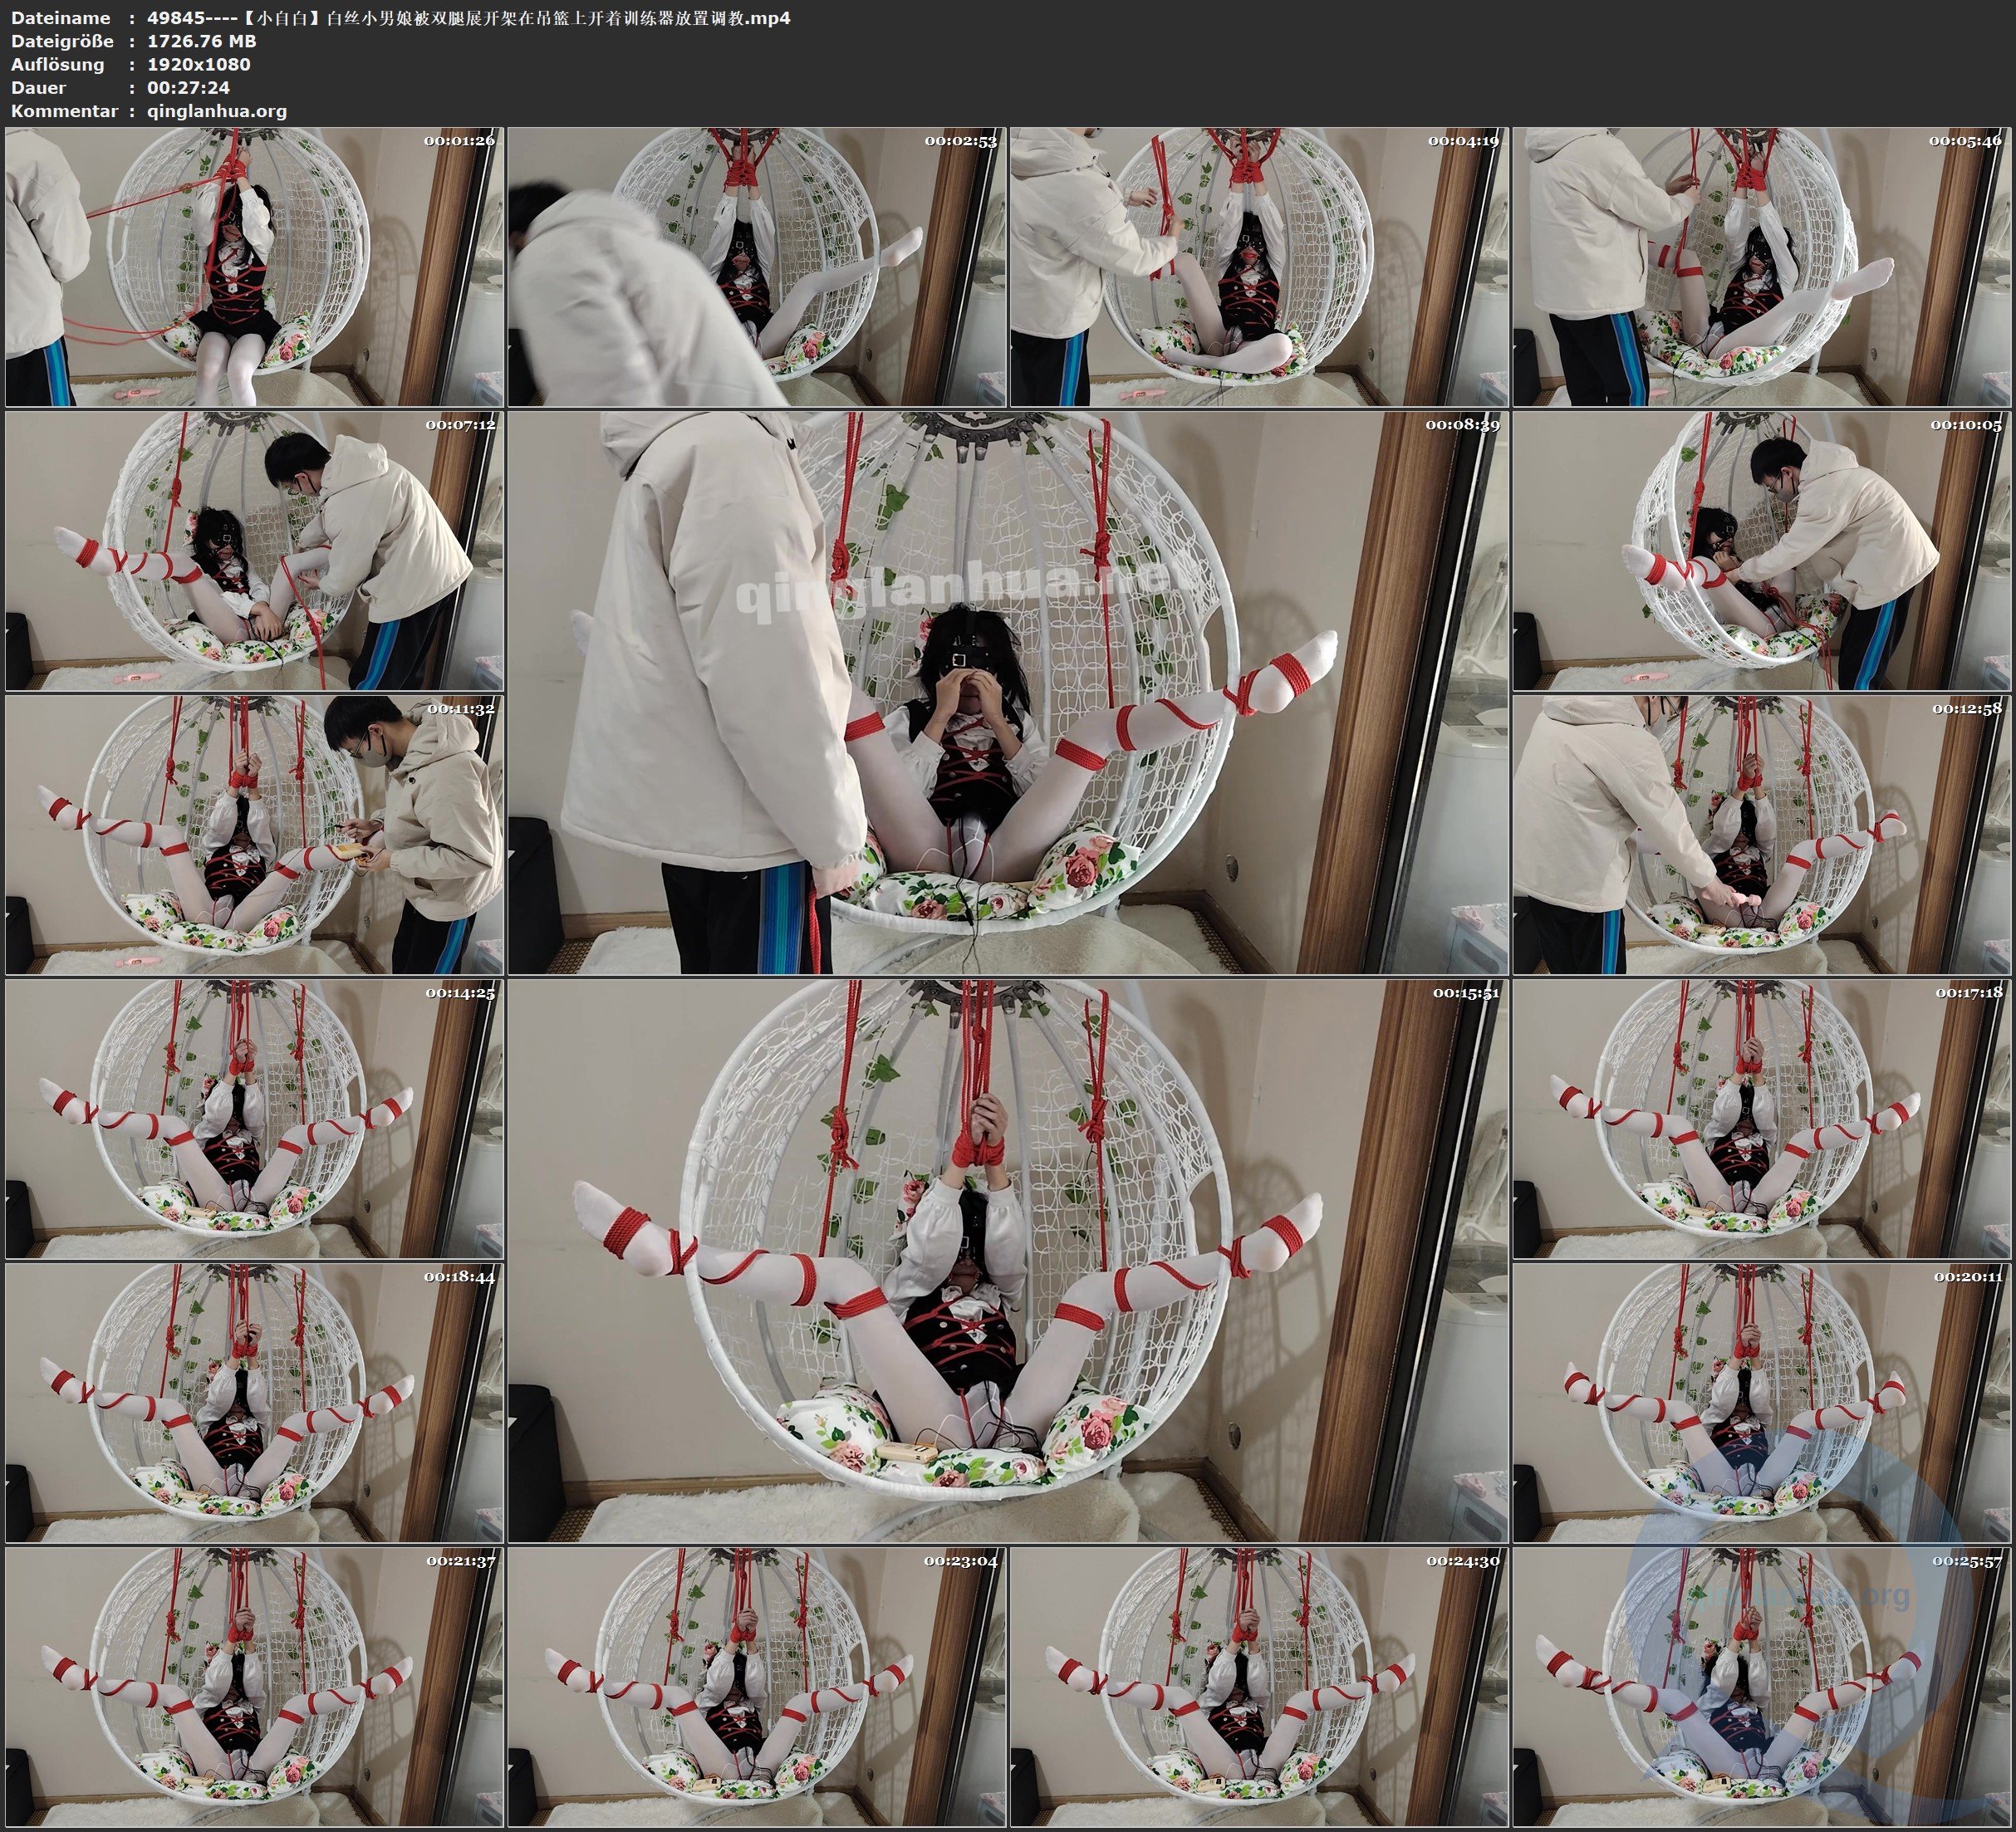The width and height of the screenshot is (2016, 1832).
Task: Select the thumbnail at 00:12:58
Action: pos(1762,835)
